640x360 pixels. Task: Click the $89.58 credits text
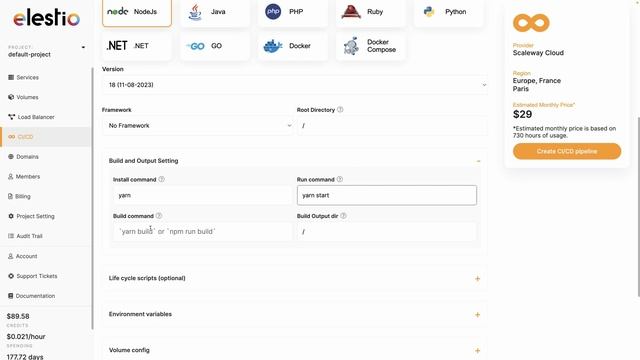click(18, 316)
